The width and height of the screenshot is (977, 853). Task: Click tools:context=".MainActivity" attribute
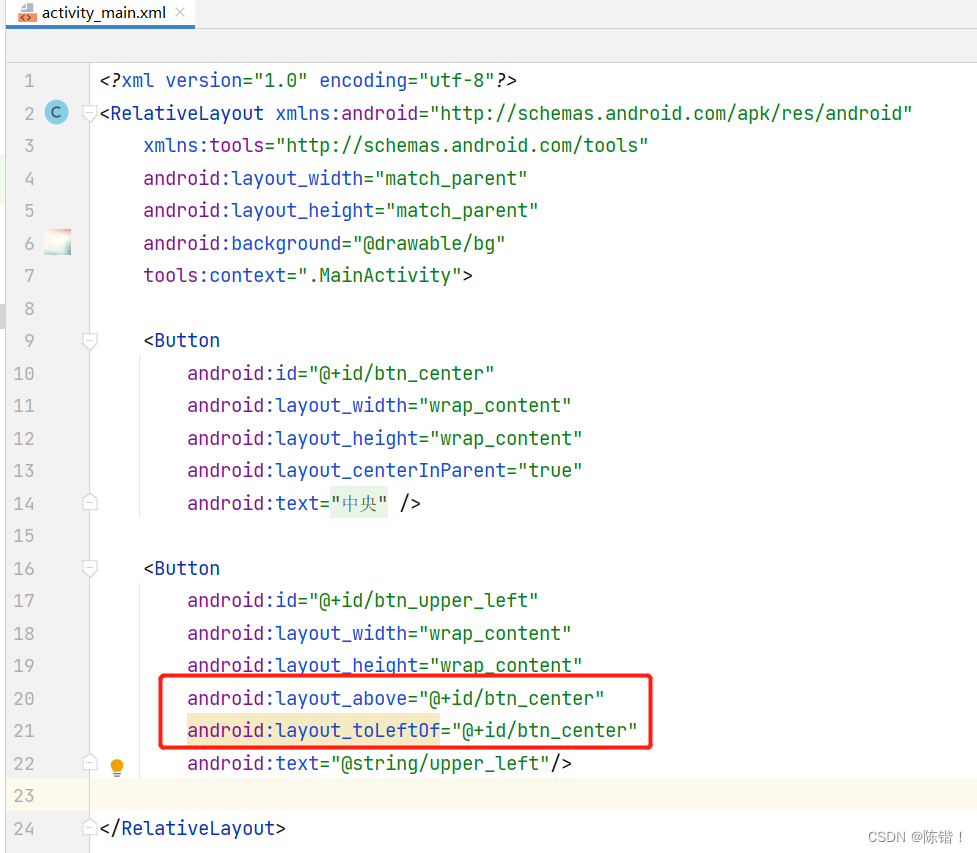pyautogui.click(x=302, y=275)
